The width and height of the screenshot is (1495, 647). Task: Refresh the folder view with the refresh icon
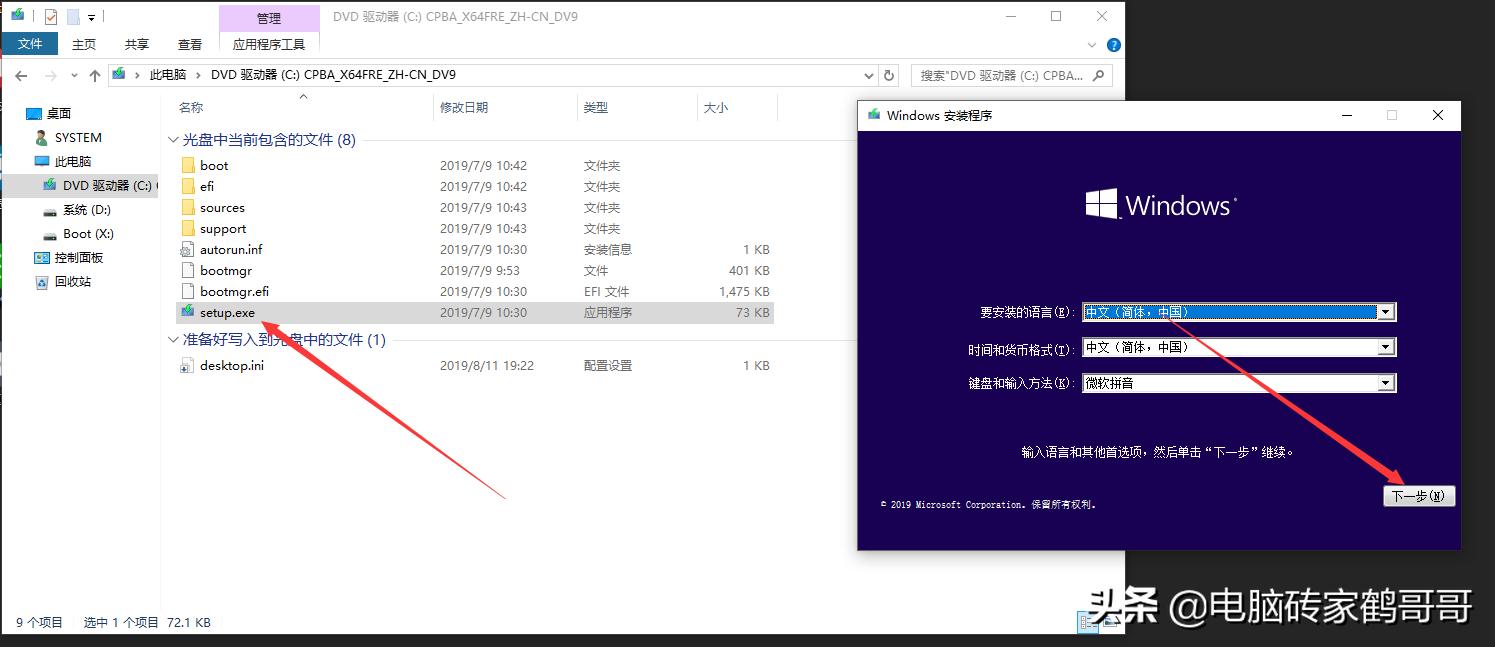point(889,75)
